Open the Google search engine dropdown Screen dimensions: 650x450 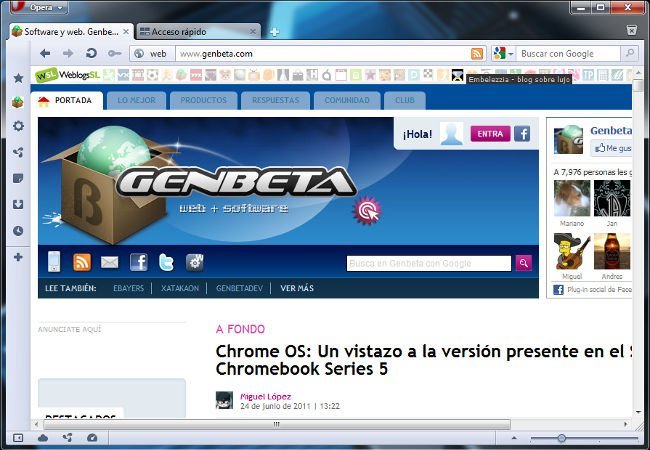click(503, 53)
